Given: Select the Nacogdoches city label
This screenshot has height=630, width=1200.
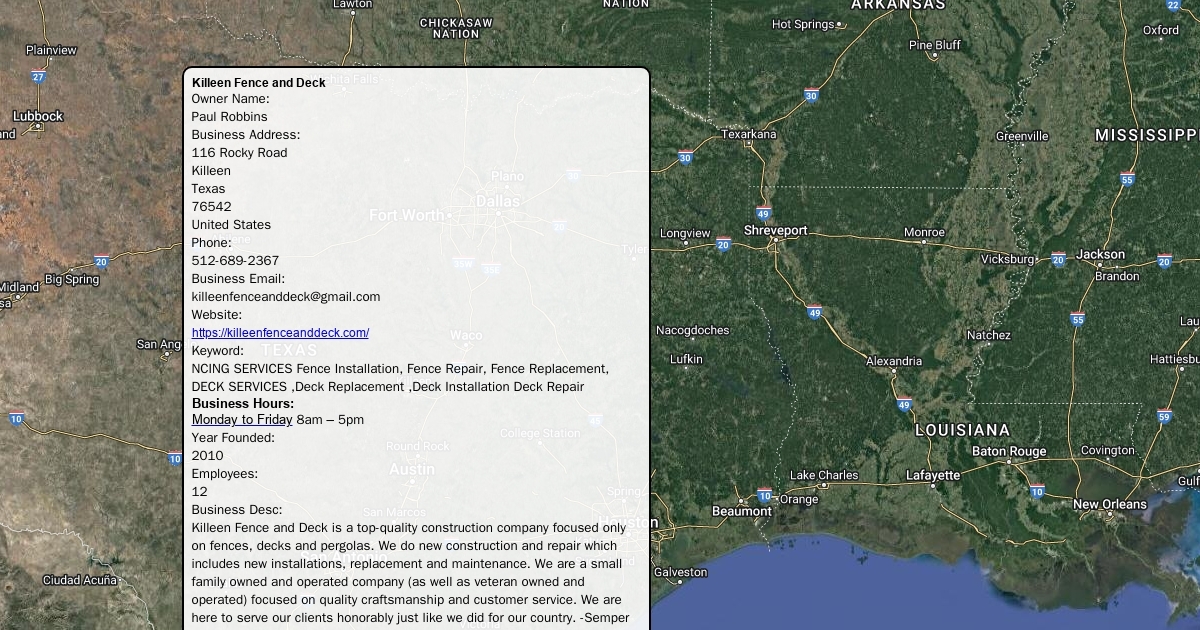Looking at the screenshot, I should click(x=692, y=330).
